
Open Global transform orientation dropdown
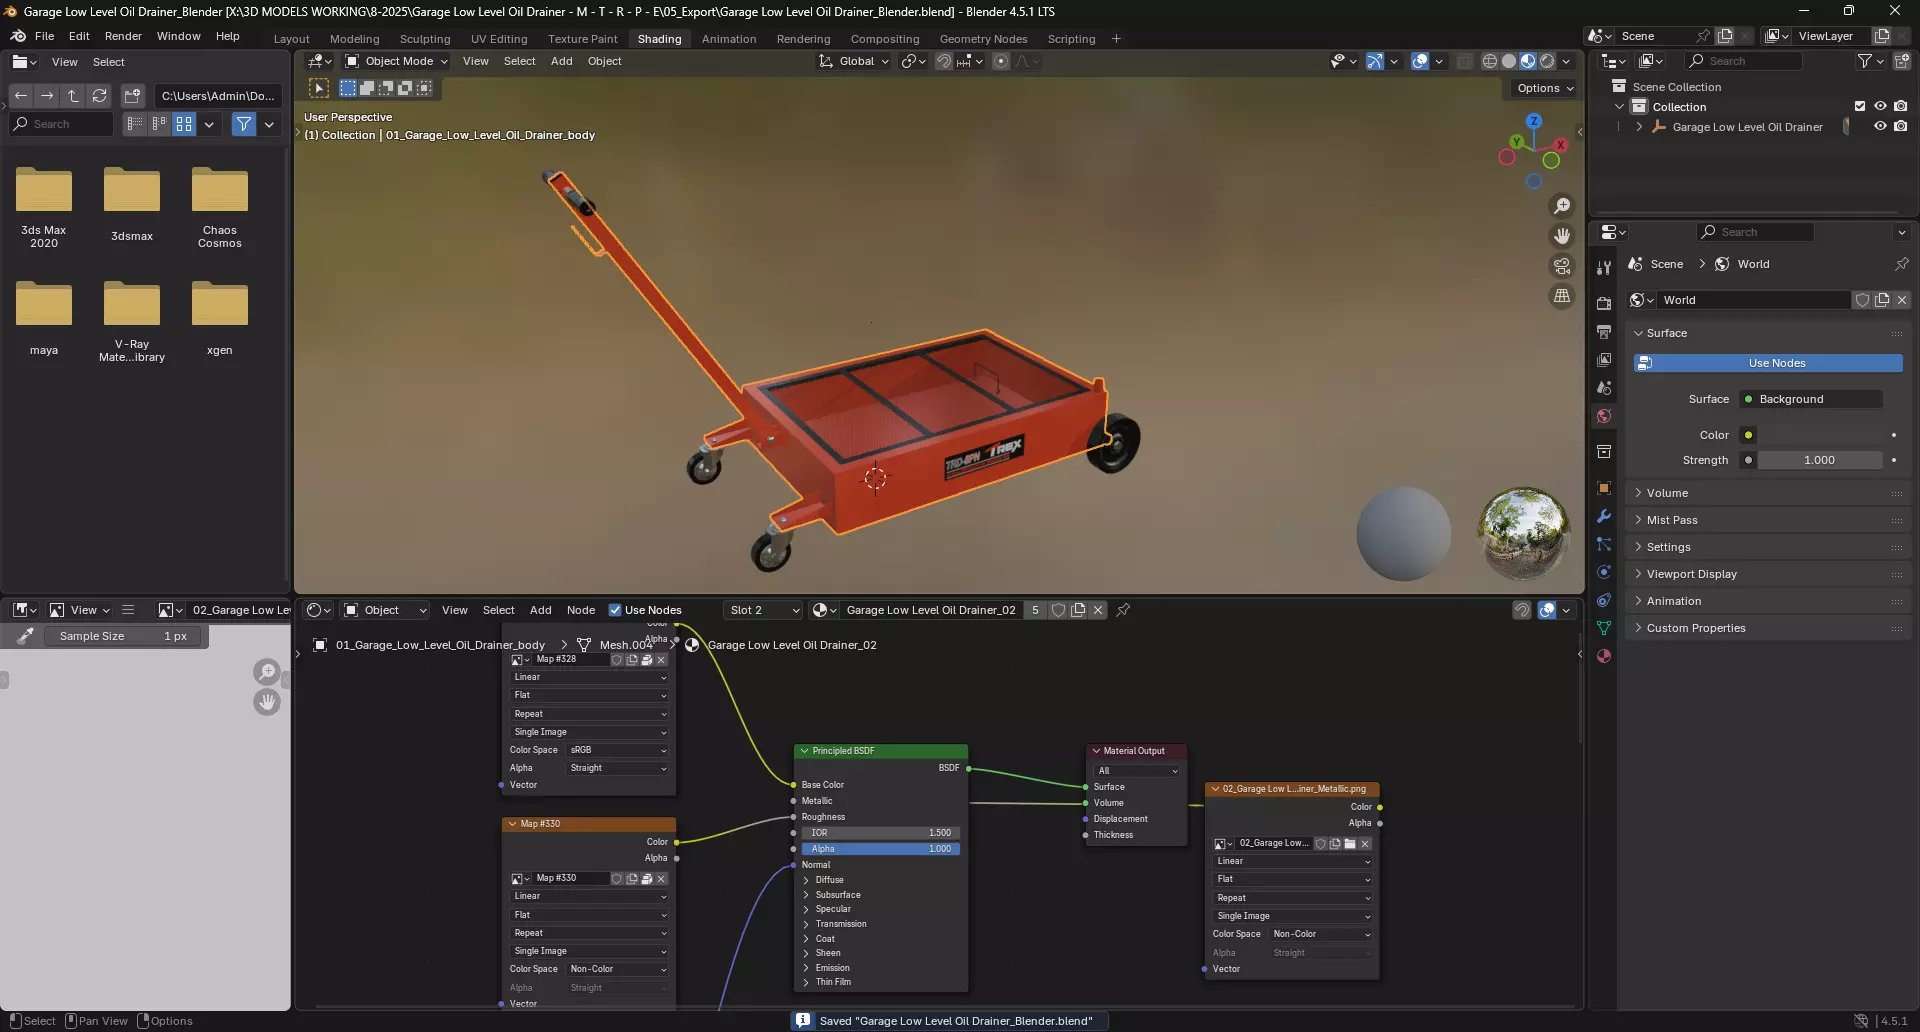pos(853,61)
